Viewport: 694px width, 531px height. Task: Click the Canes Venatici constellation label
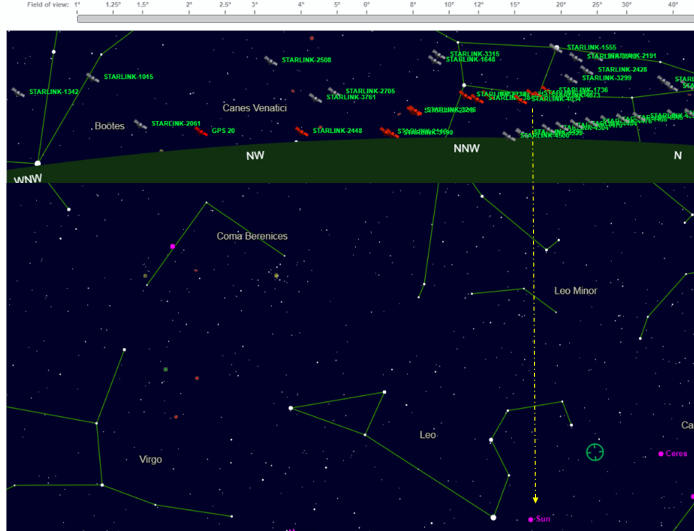(x=254, y=107)
